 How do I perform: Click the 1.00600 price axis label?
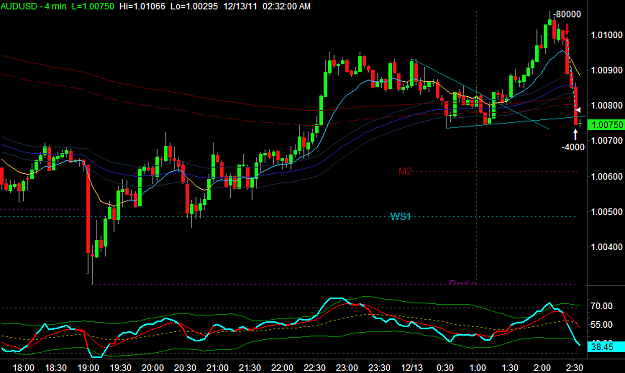[606, 176]
